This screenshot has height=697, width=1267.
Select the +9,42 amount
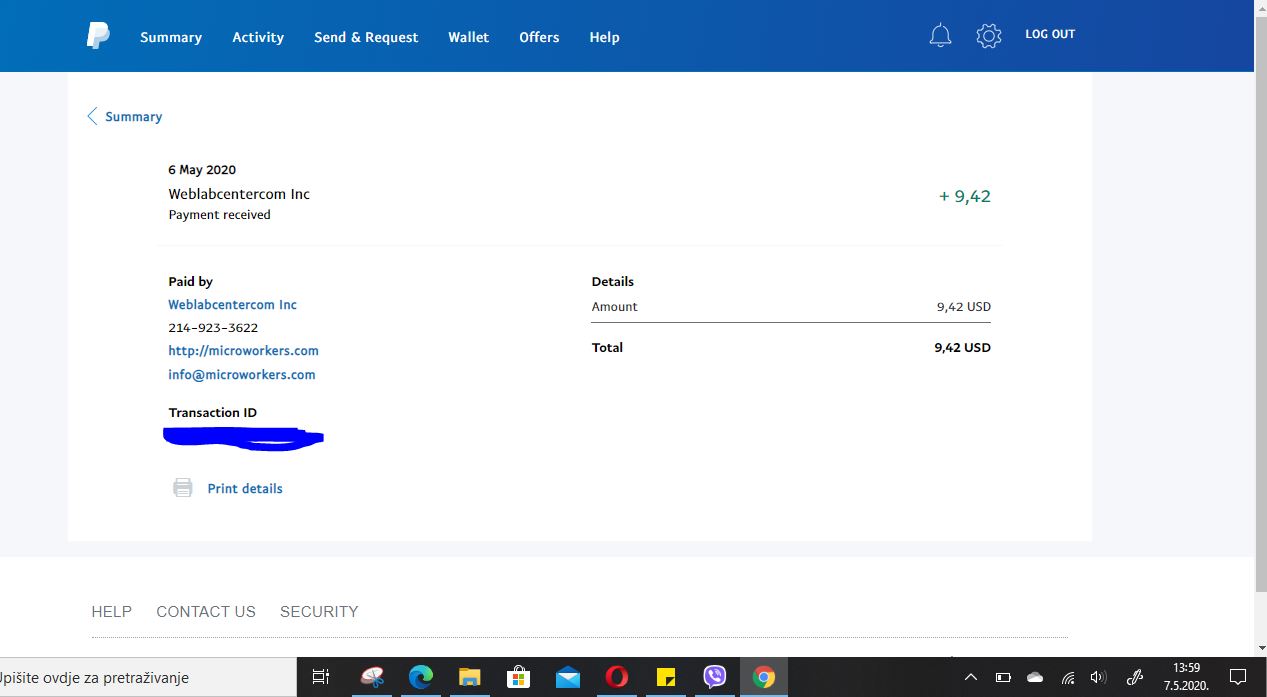tap(965, 196)
